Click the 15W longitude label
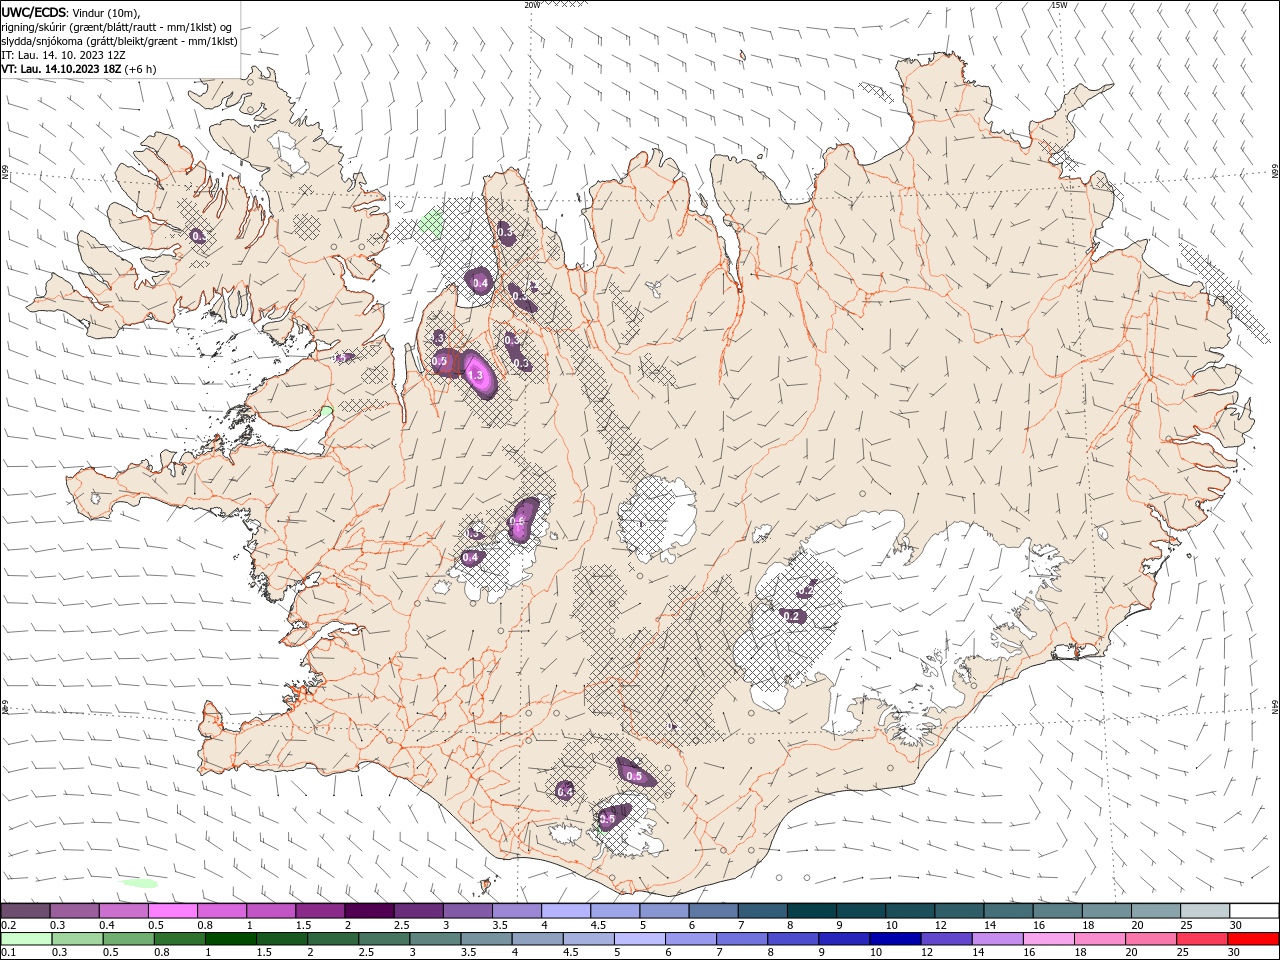The width and height of the screenshot is (1280, 960). pyautogui.click(x=1059, y=5)
